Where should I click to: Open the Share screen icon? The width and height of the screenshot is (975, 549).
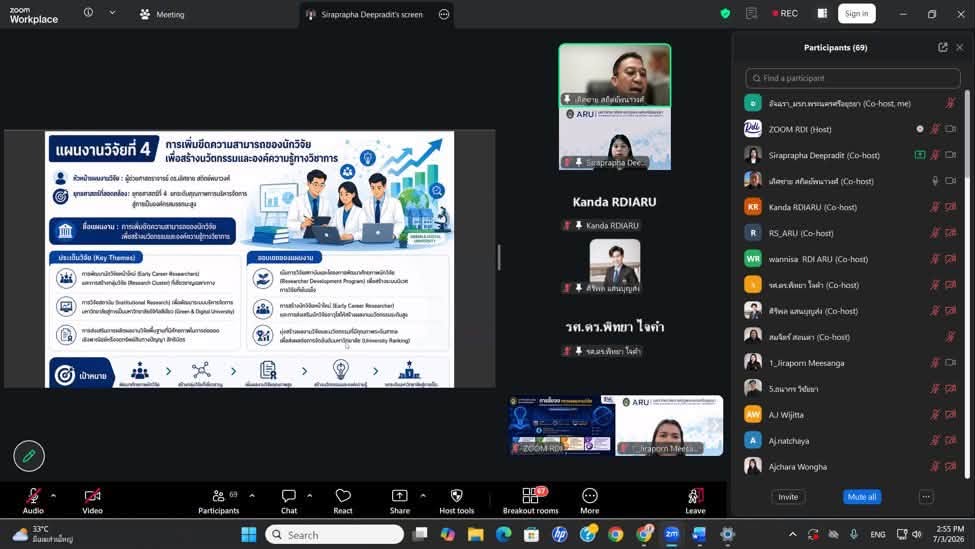[399, 496]
